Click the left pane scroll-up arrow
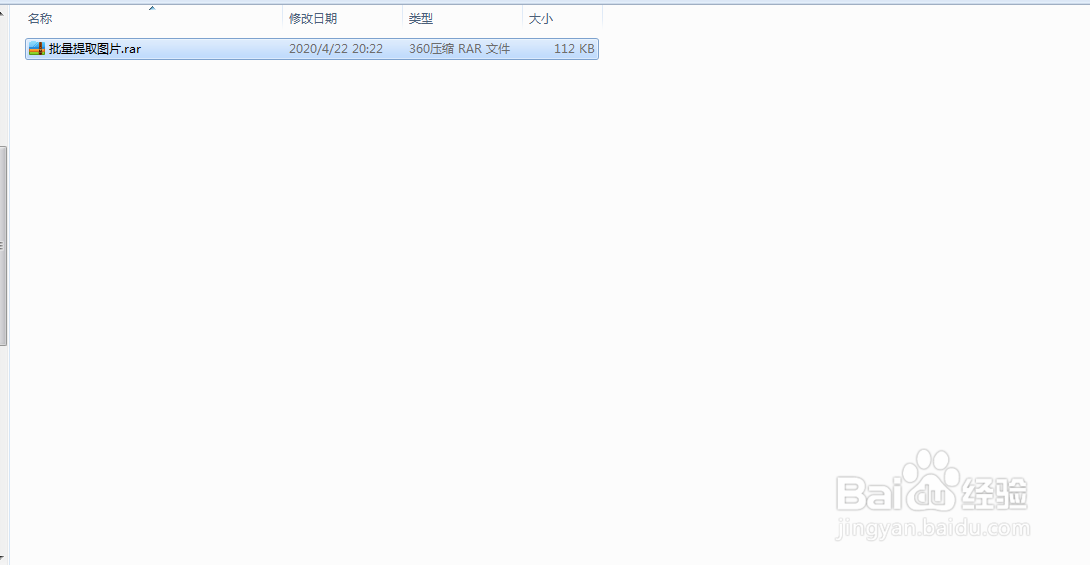Image resolution: width=1090 pixels, height=565 pixels. pos(3,13)
